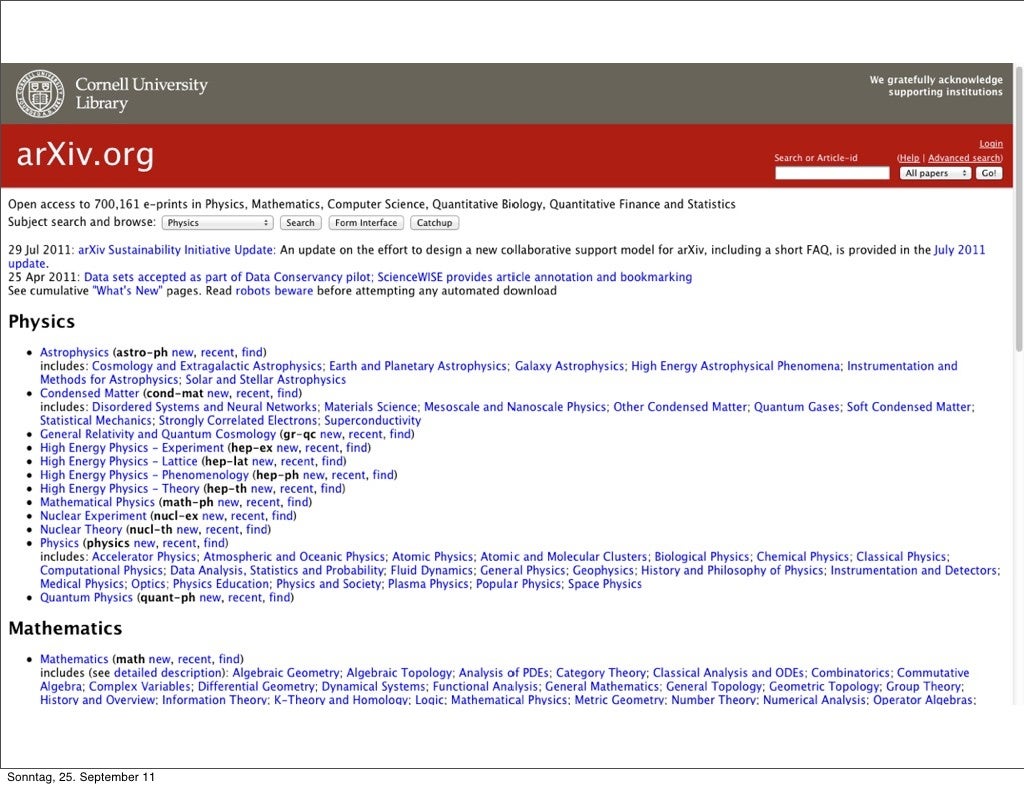Open new submissions for gr-qc
The image size is (1024, 788).
pos(331,435)
